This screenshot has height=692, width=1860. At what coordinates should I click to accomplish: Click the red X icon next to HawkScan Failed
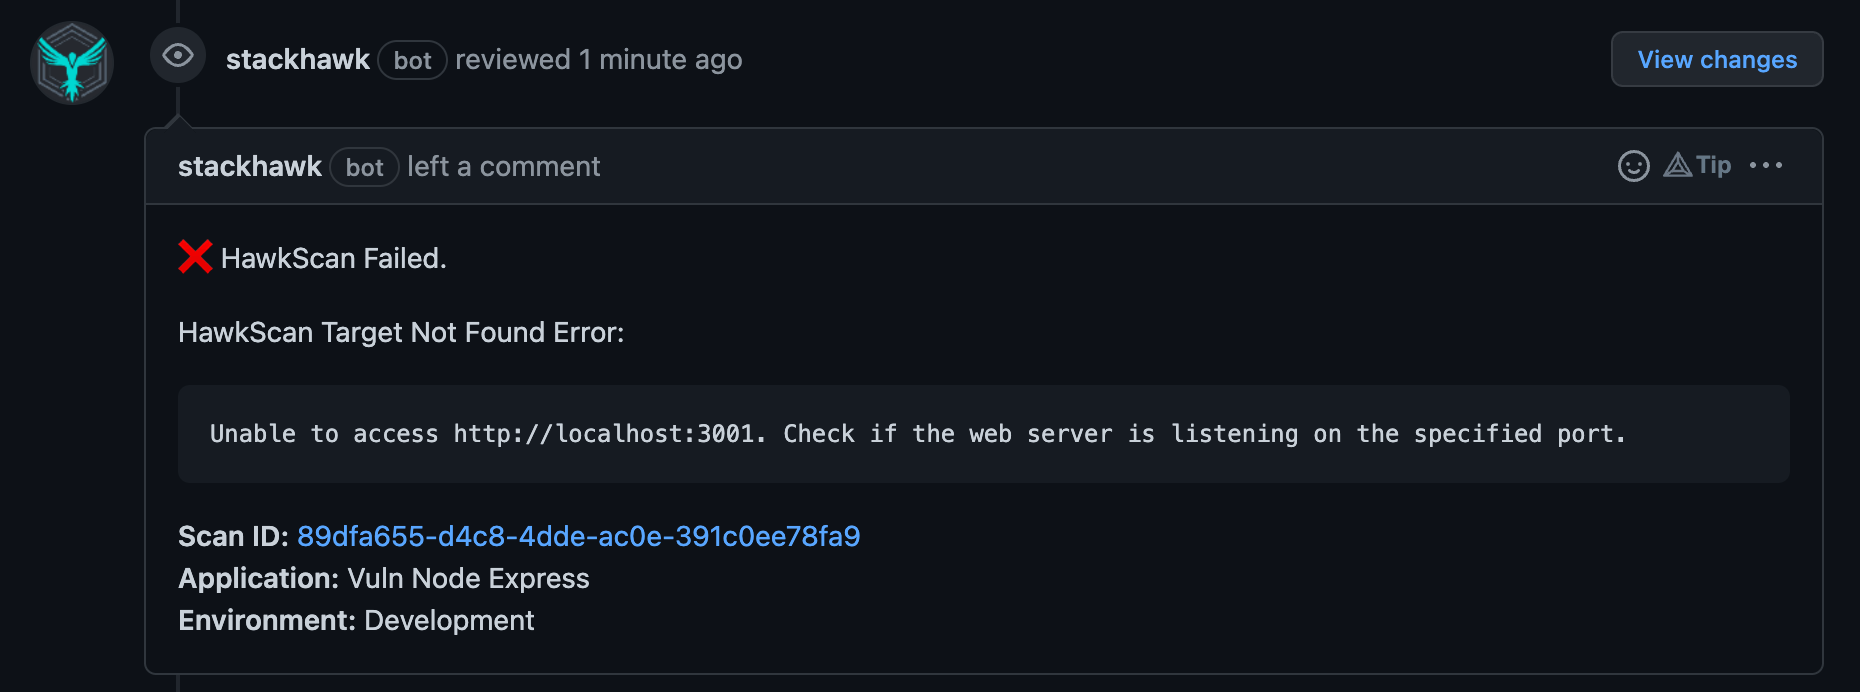(196, 257)
